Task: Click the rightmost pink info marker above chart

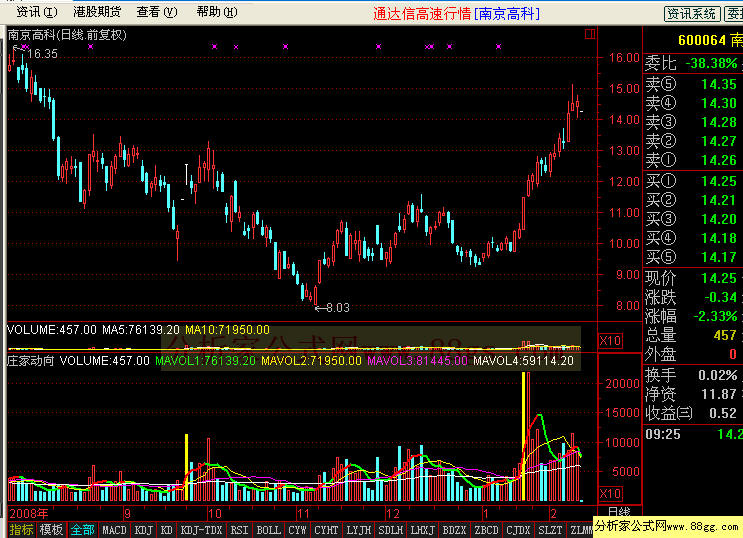Action: pyautogui.click(x=498, y=46)
